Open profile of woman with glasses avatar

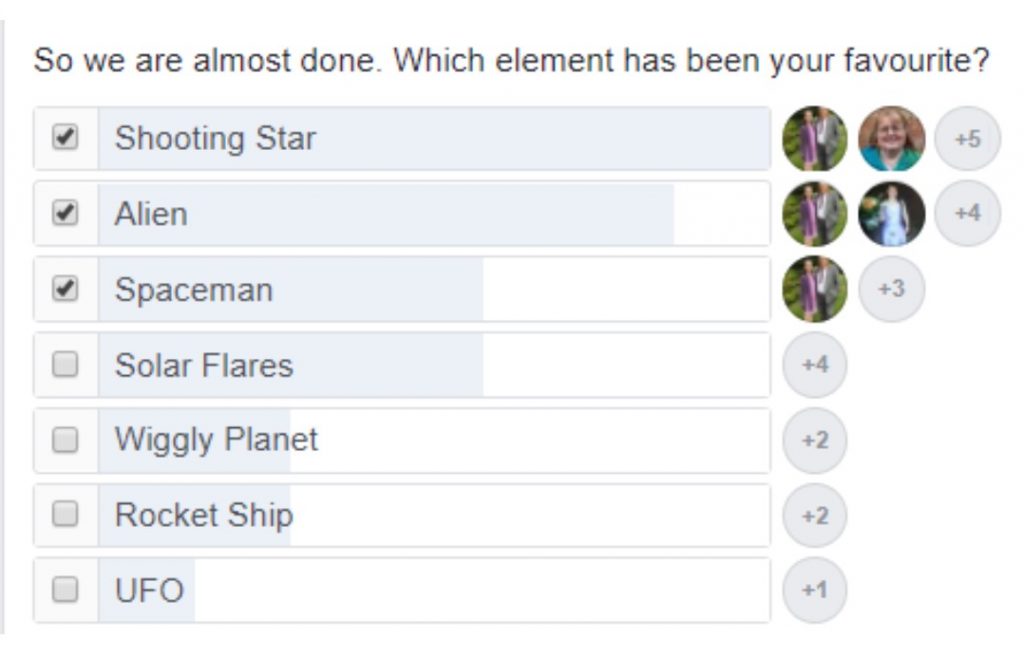click(x=891, y=139)
